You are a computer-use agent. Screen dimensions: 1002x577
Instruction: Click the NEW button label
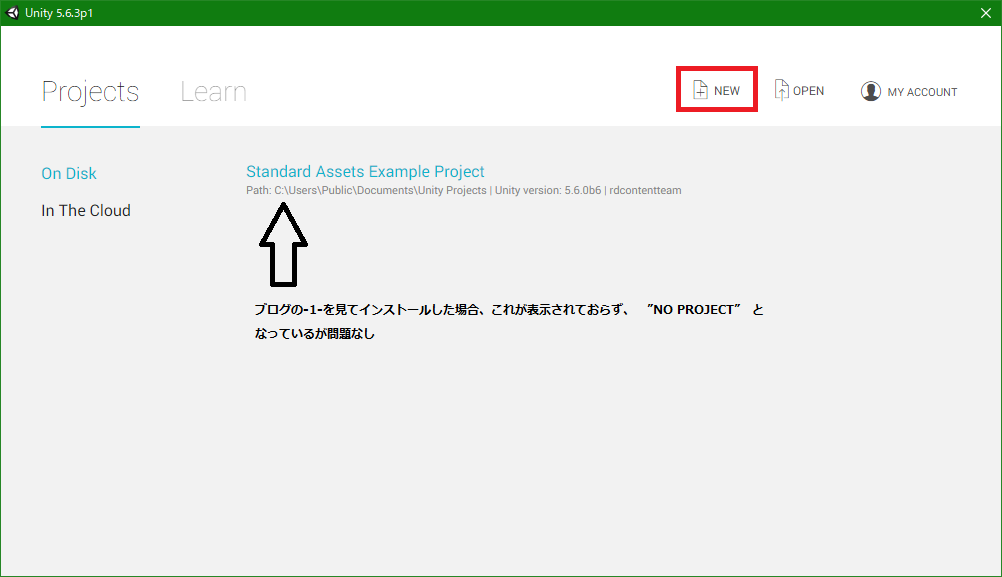(727, 91)
